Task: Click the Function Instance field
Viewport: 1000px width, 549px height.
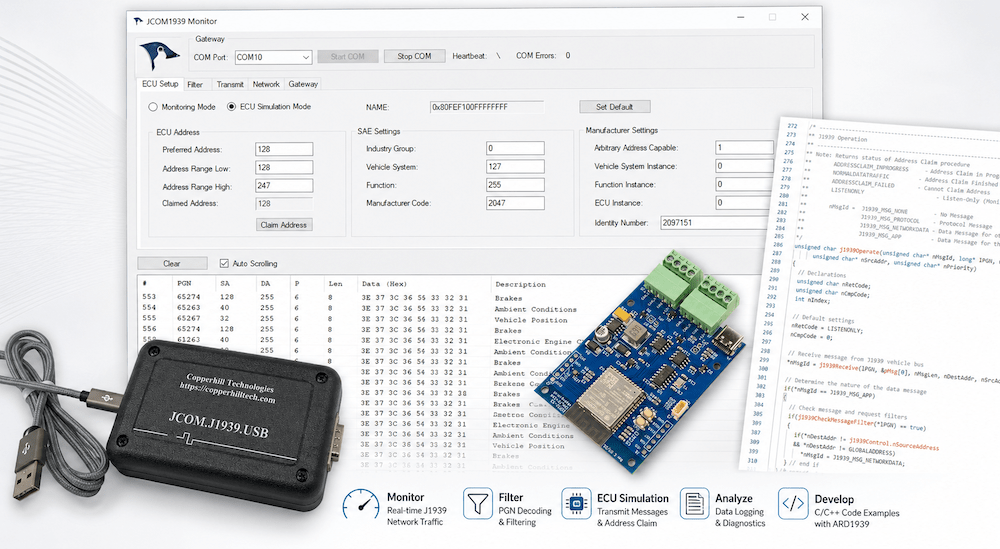Action: 744,184
